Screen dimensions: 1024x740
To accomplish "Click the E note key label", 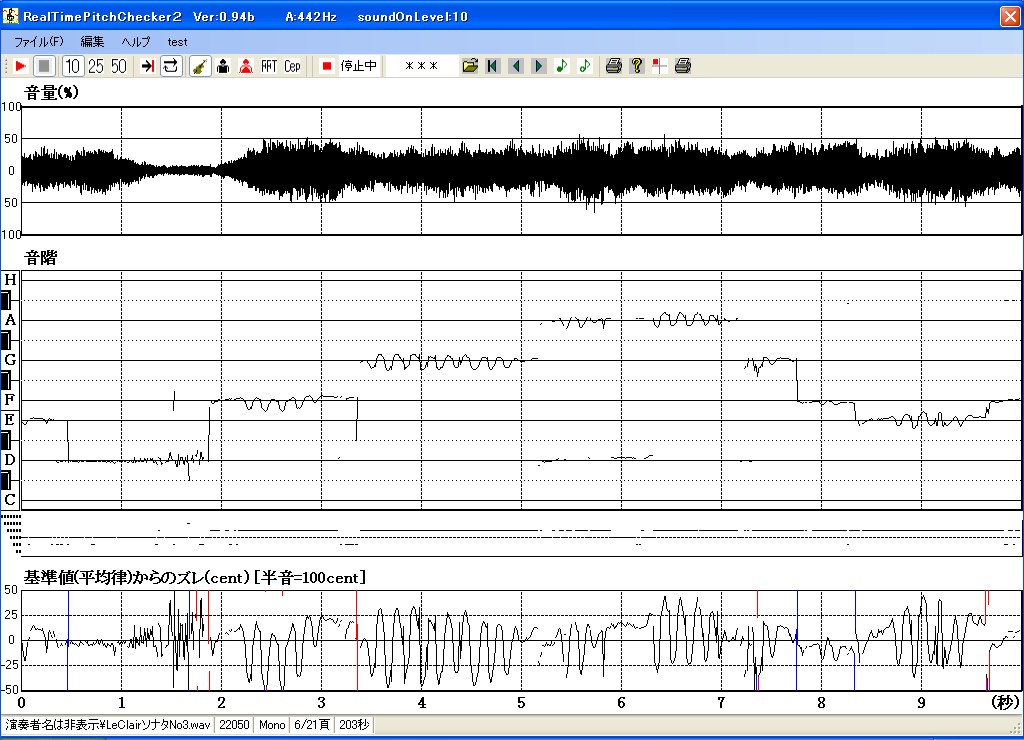I will (x=10, y=420).
